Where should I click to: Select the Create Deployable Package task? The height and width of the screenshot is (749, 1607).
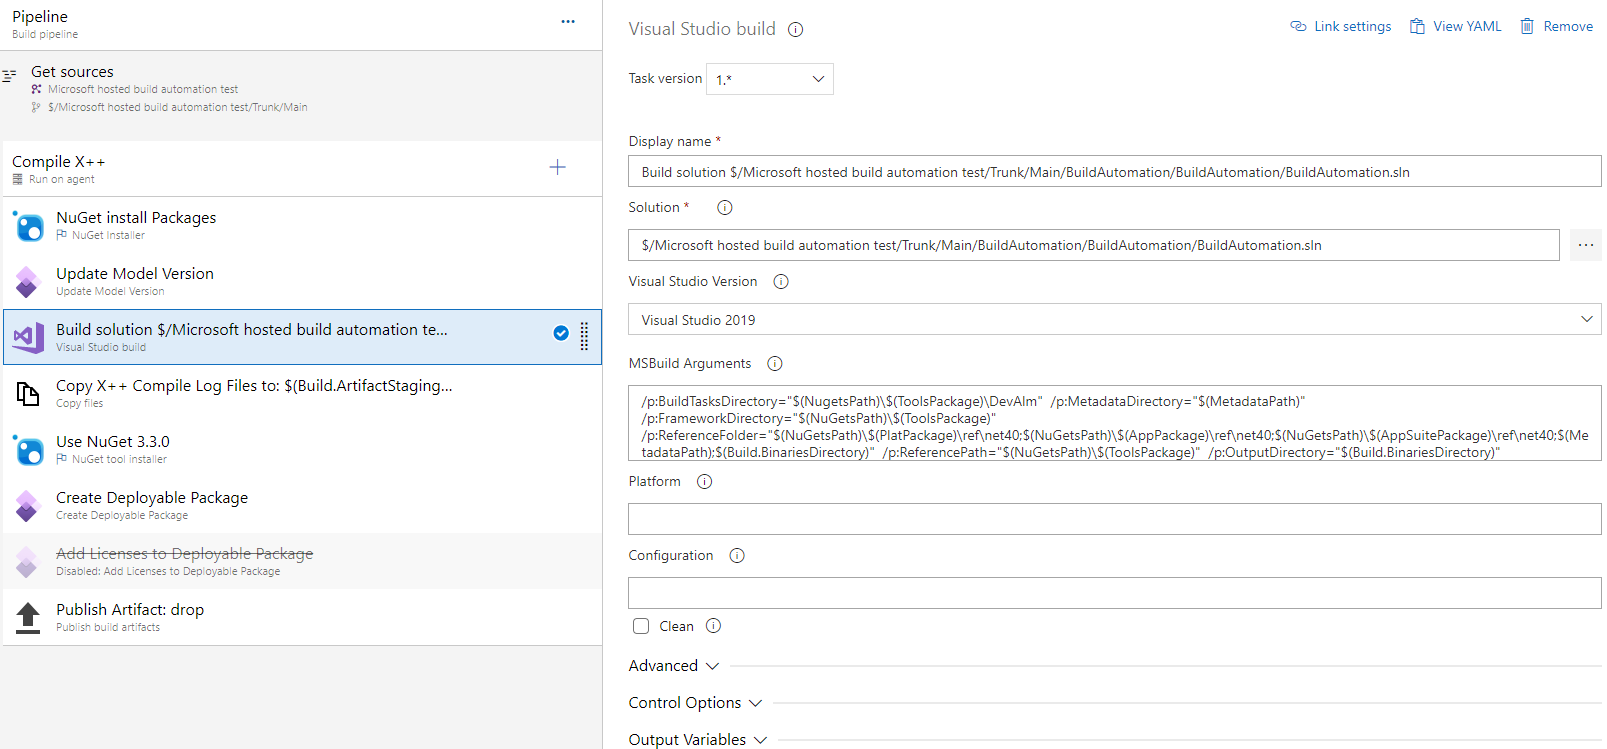click(x=301, y=505)
